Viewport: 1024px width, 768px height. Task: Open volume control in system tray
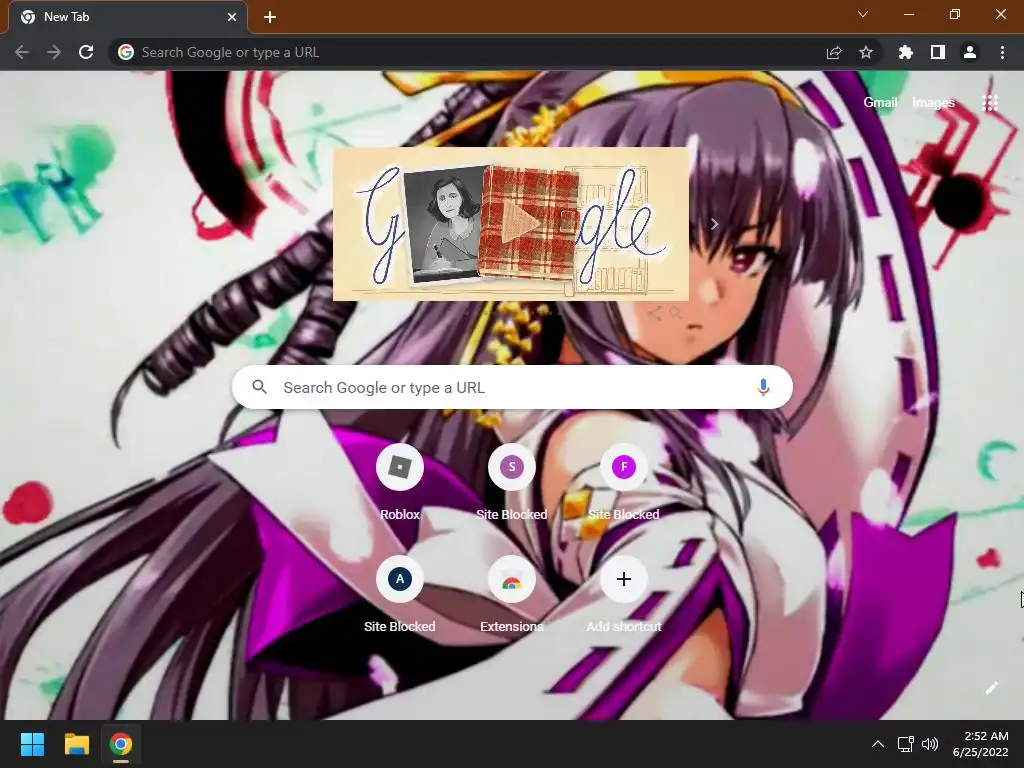pos(930,744)
